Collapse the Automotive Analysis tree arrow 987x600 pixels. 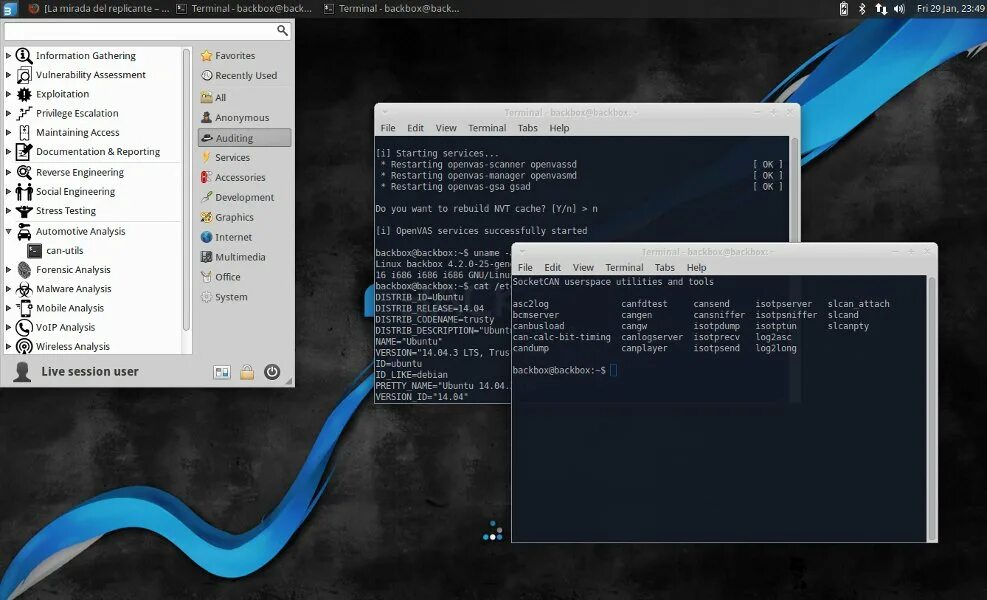[x=8, y=232]
